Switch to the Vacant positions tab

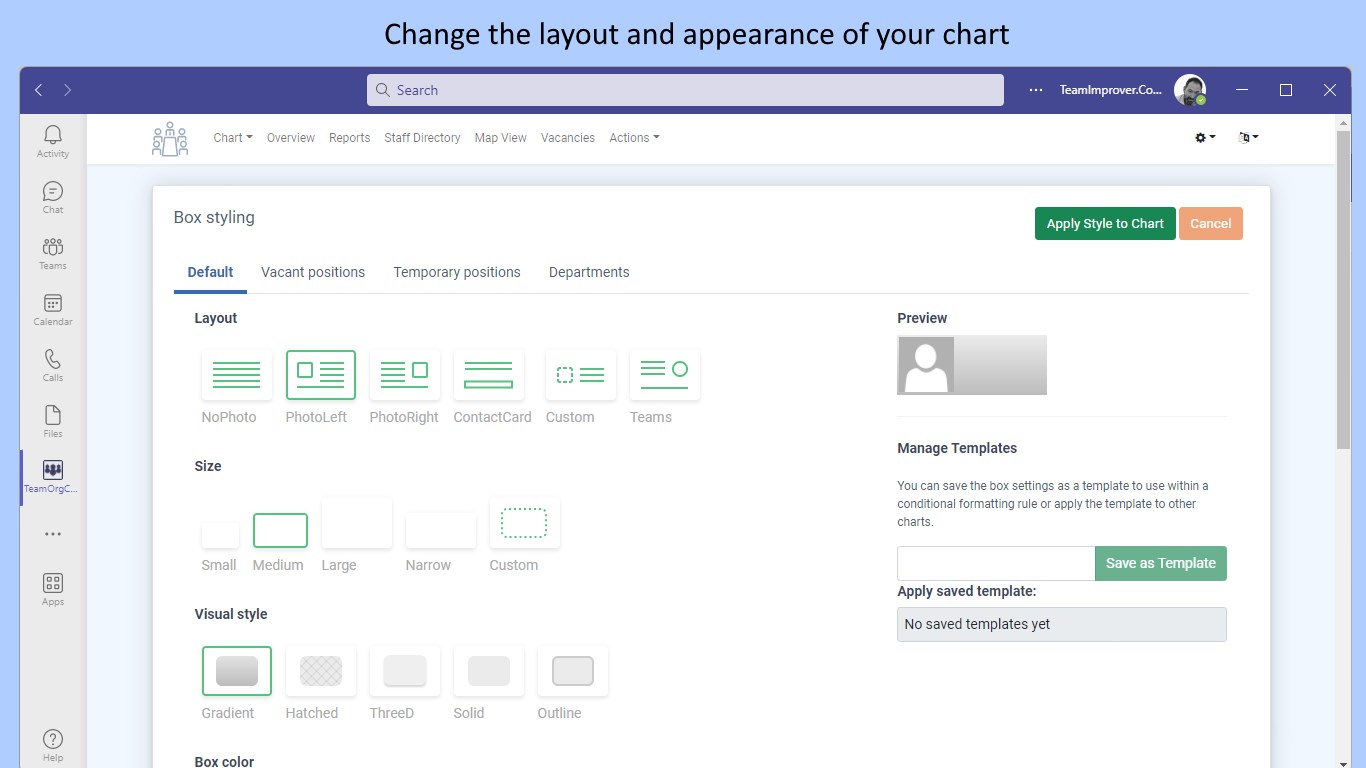click(313, 272)
